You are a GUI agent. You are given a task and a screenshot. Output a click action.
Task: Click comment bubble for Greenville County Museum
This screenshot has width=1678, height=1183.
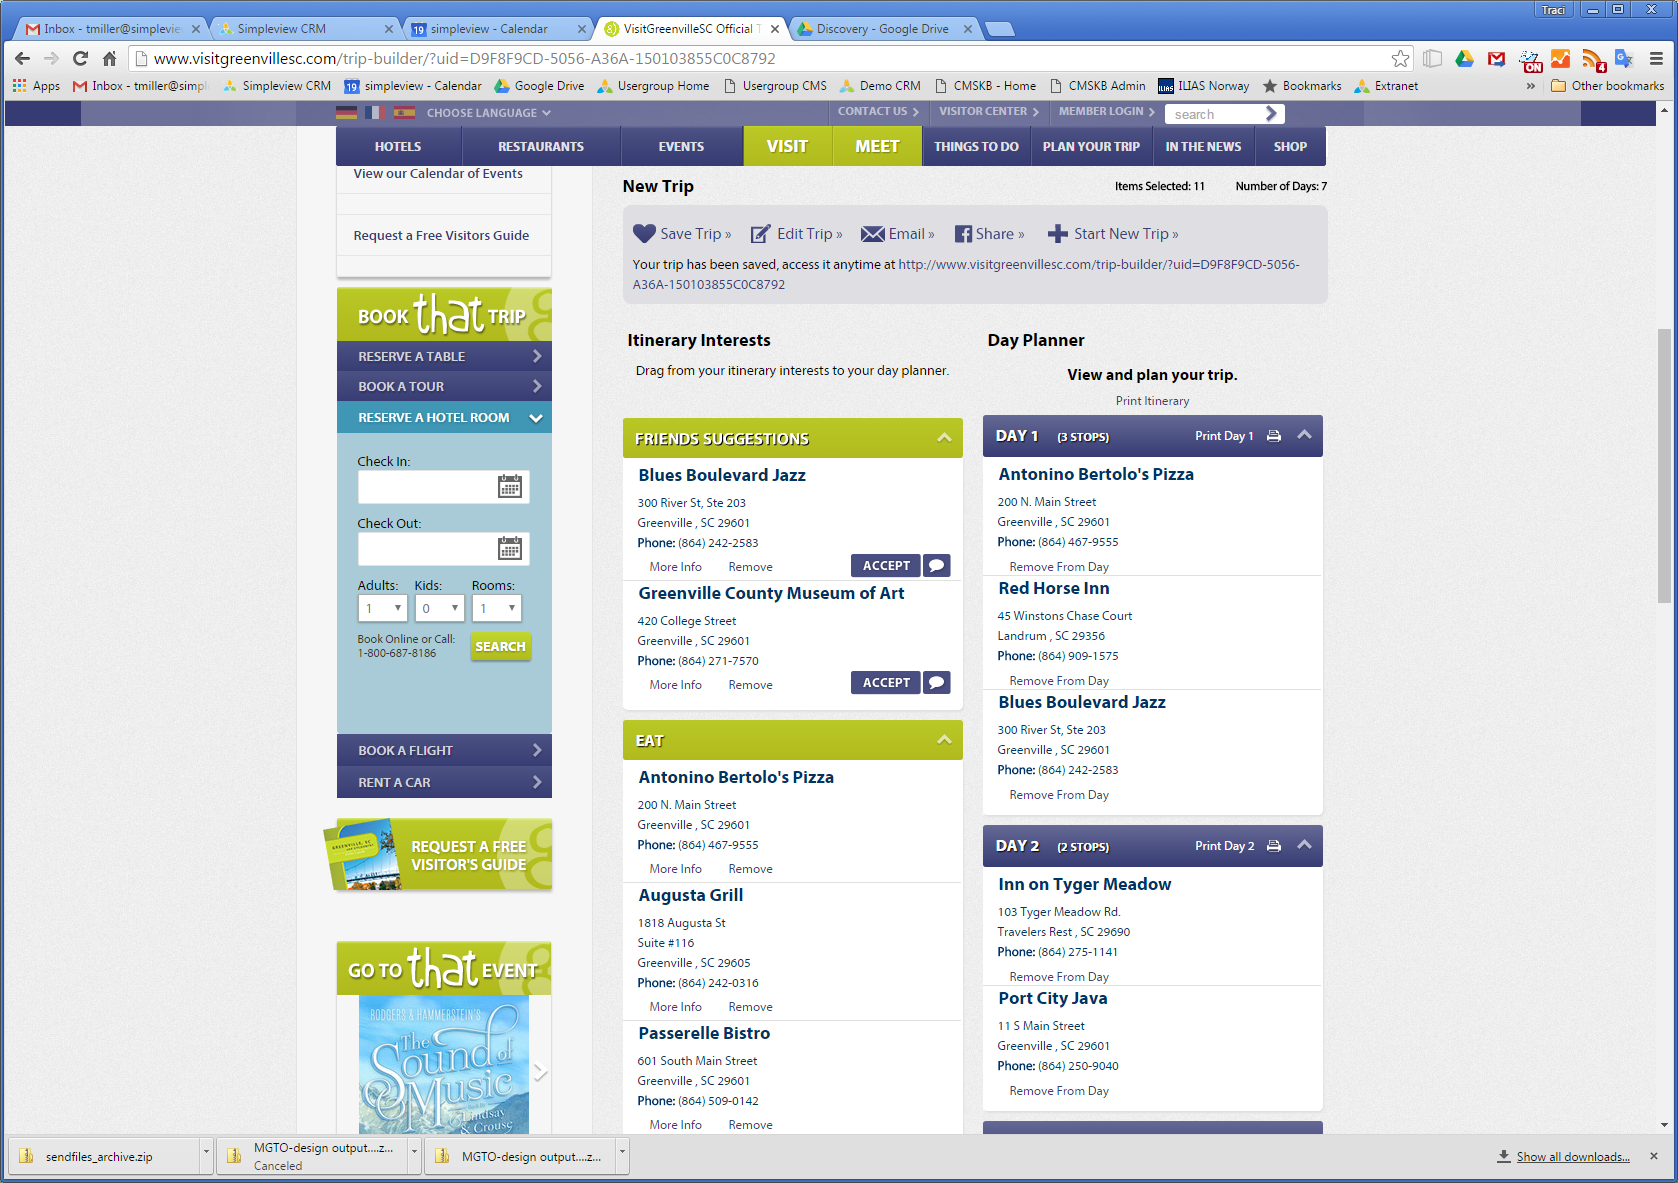pos(937,682)
